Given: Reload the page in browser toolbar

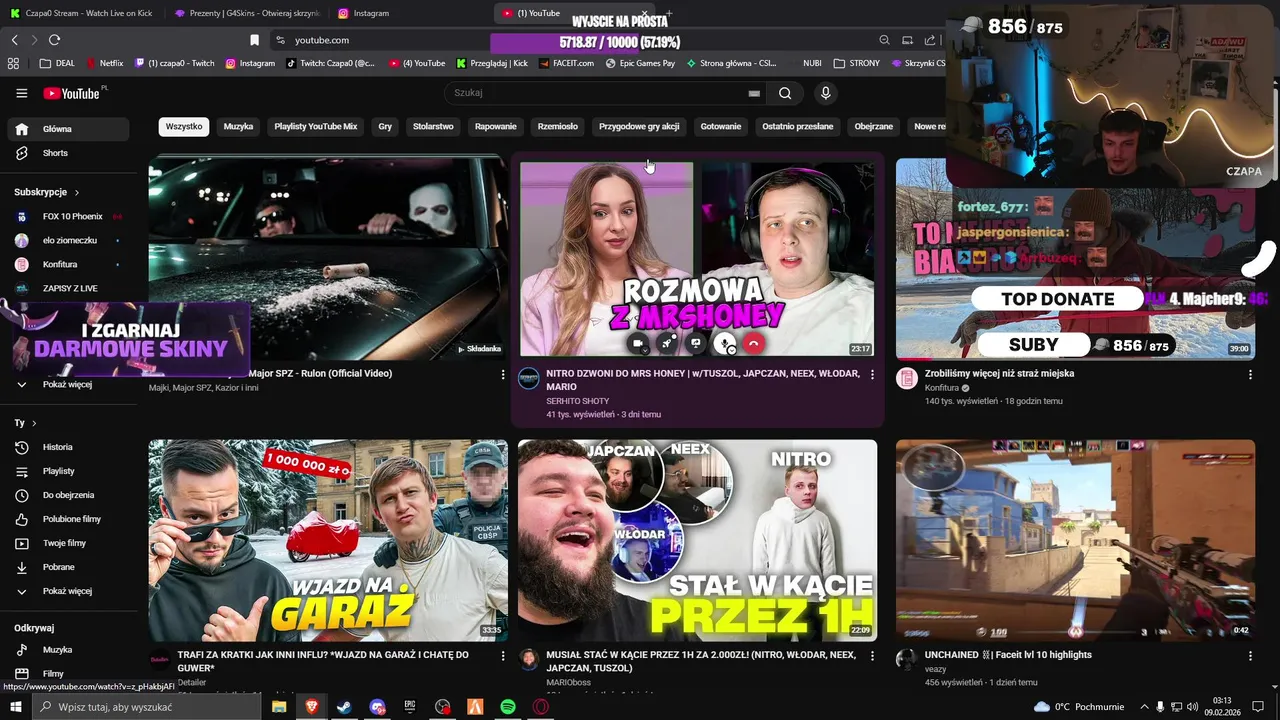Looking at the screenshot, I should tap(54, 40).
